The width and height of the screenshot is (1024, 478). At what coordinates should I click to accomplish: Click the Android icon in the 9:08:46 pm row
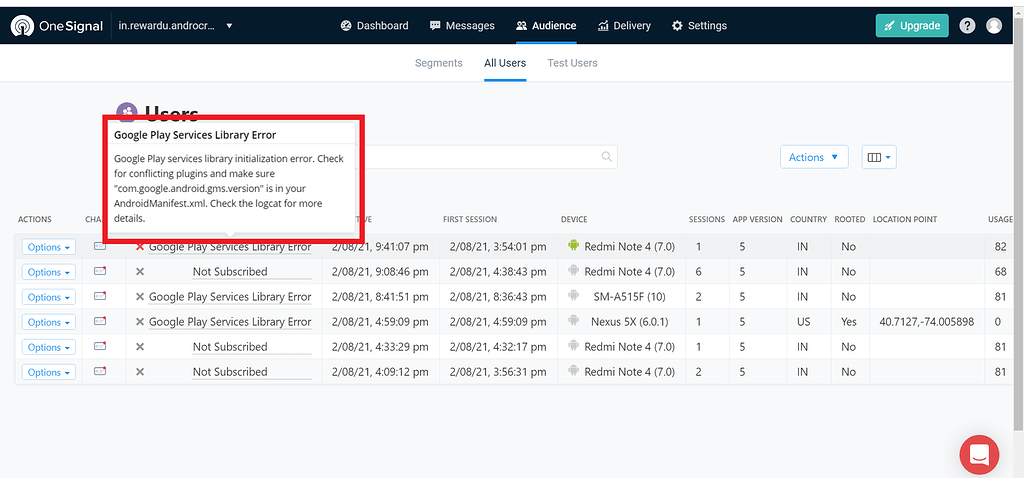(x=573, y=270)
